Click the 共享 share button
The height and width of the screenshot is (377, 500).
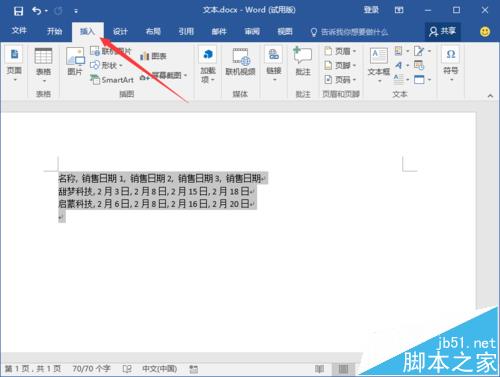(x=443, y=32)
